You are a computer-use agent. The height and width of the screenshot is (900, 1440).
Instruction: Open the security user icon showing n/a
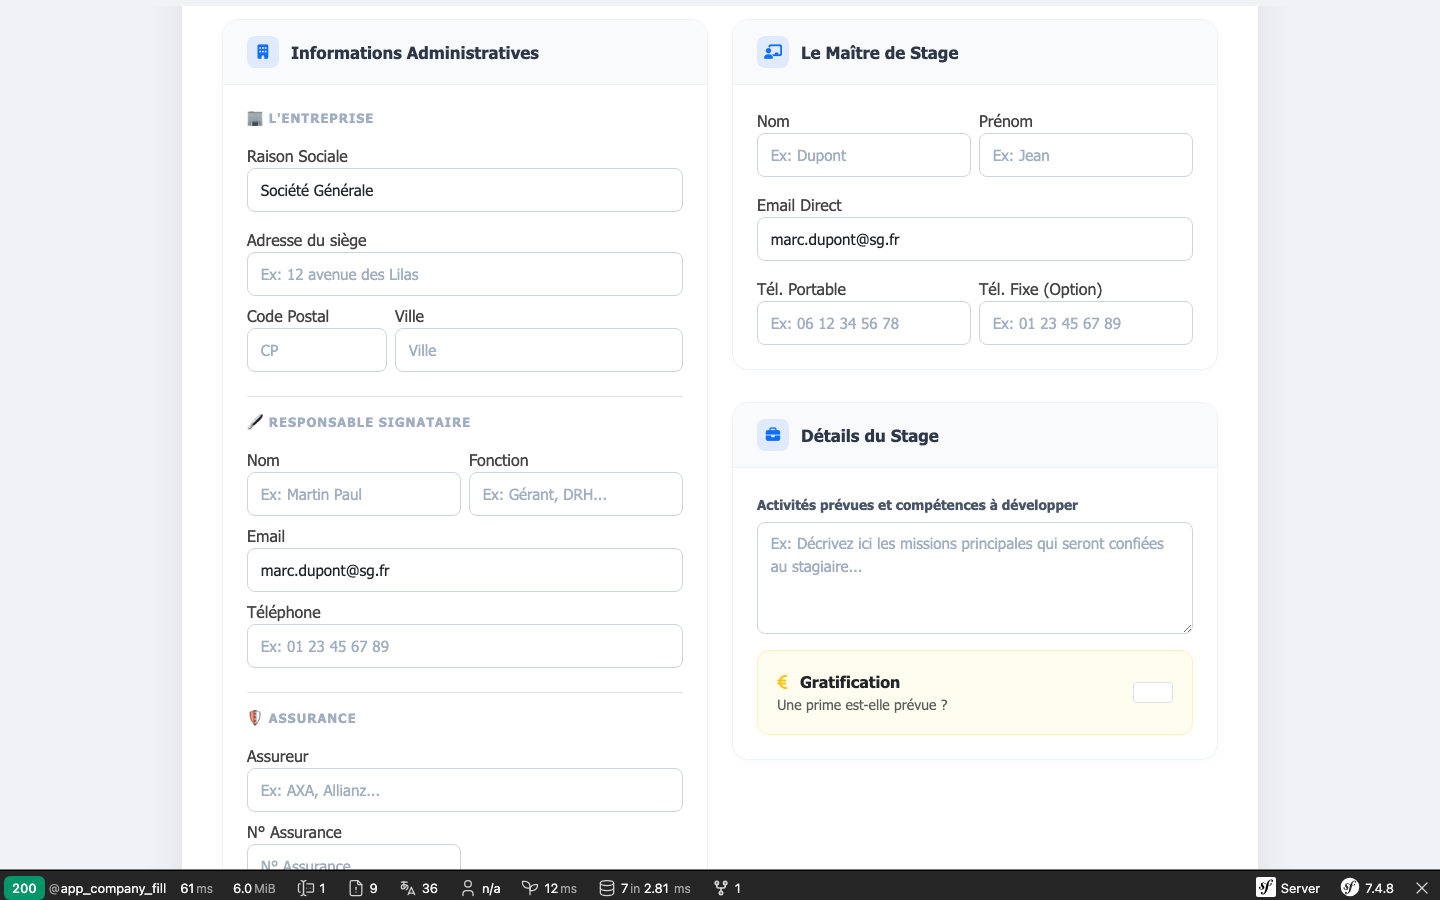pos(481,888)
